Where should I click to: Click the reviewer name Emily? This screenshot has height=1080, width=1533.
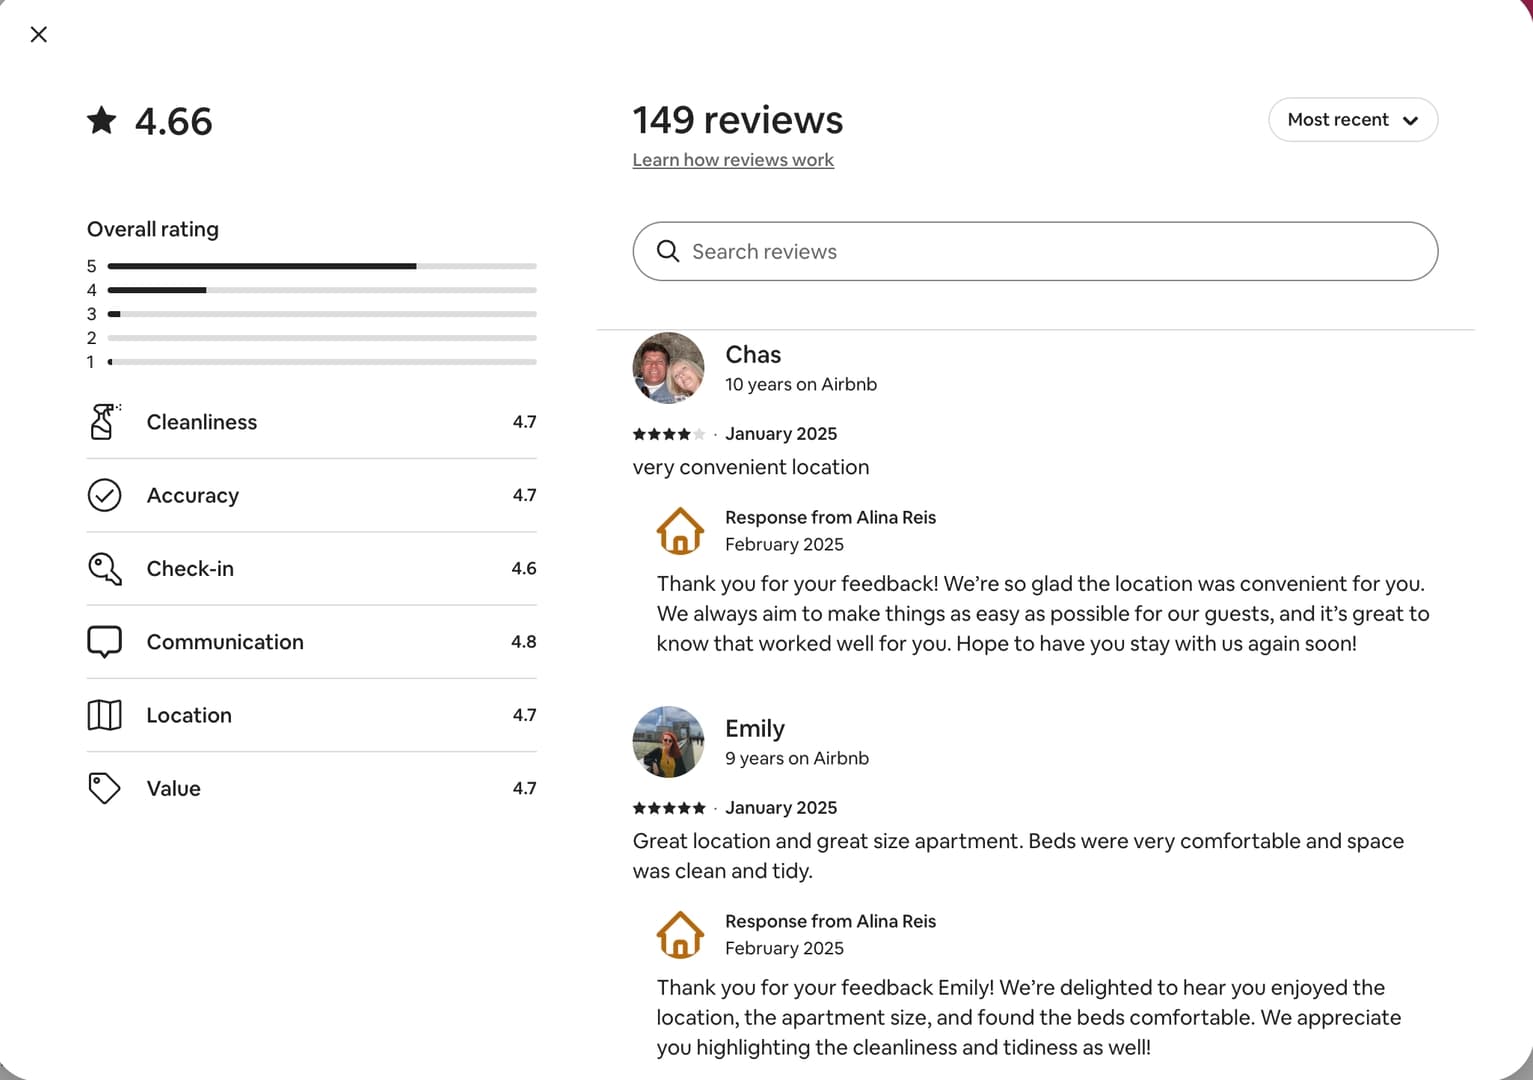(755, 729)
